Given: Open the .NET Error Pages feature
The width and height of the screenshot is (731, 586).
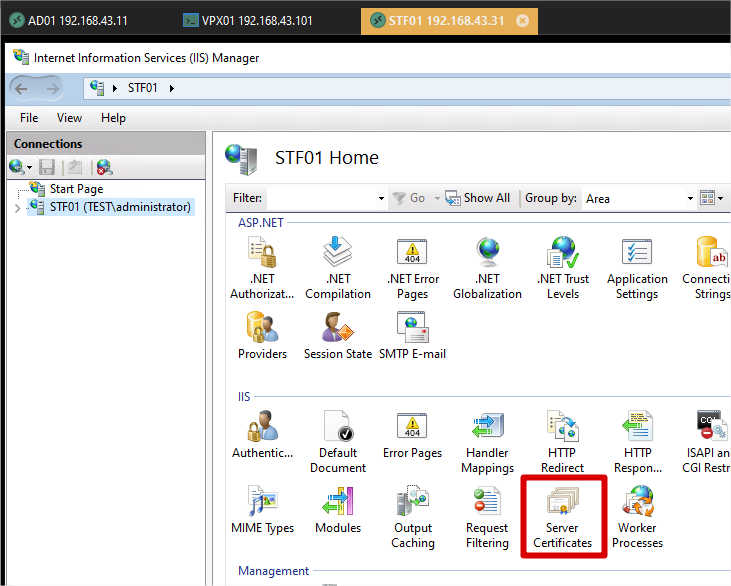Looking at the screenshot, I should click(x=413, y=268).
